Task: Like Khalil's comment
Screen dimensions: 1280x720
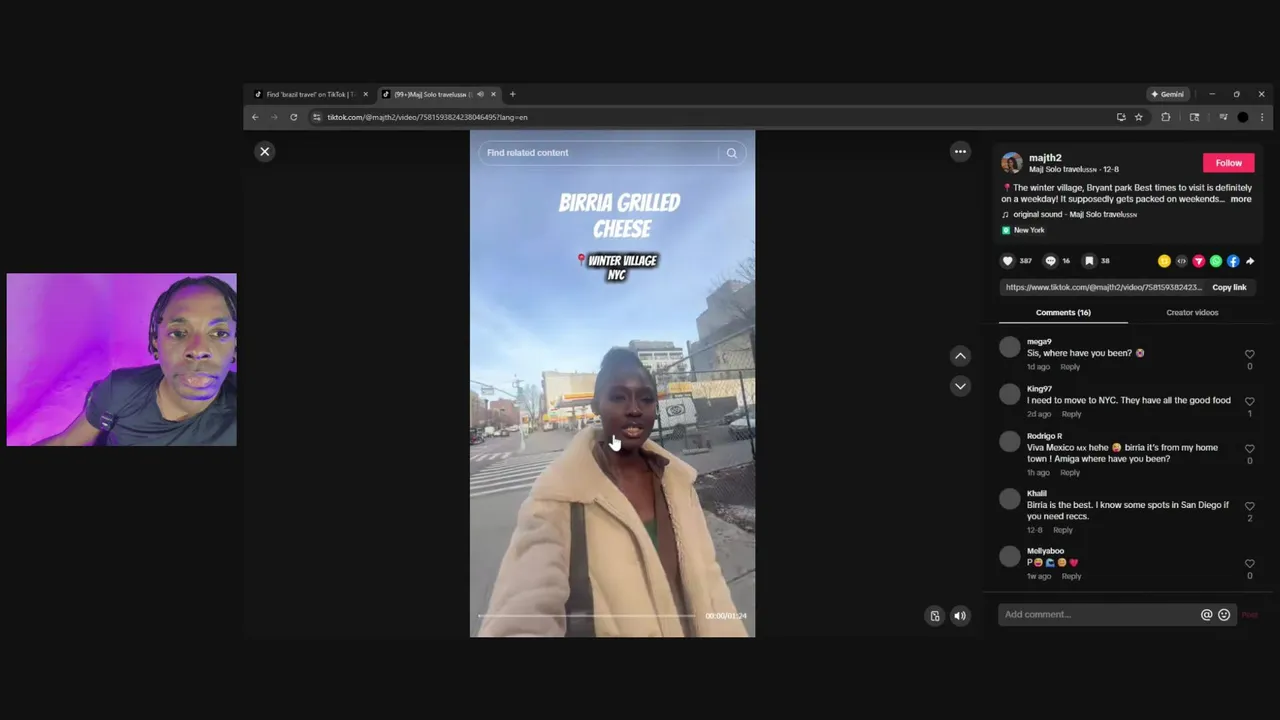Action: click(x=1249, y=506)
